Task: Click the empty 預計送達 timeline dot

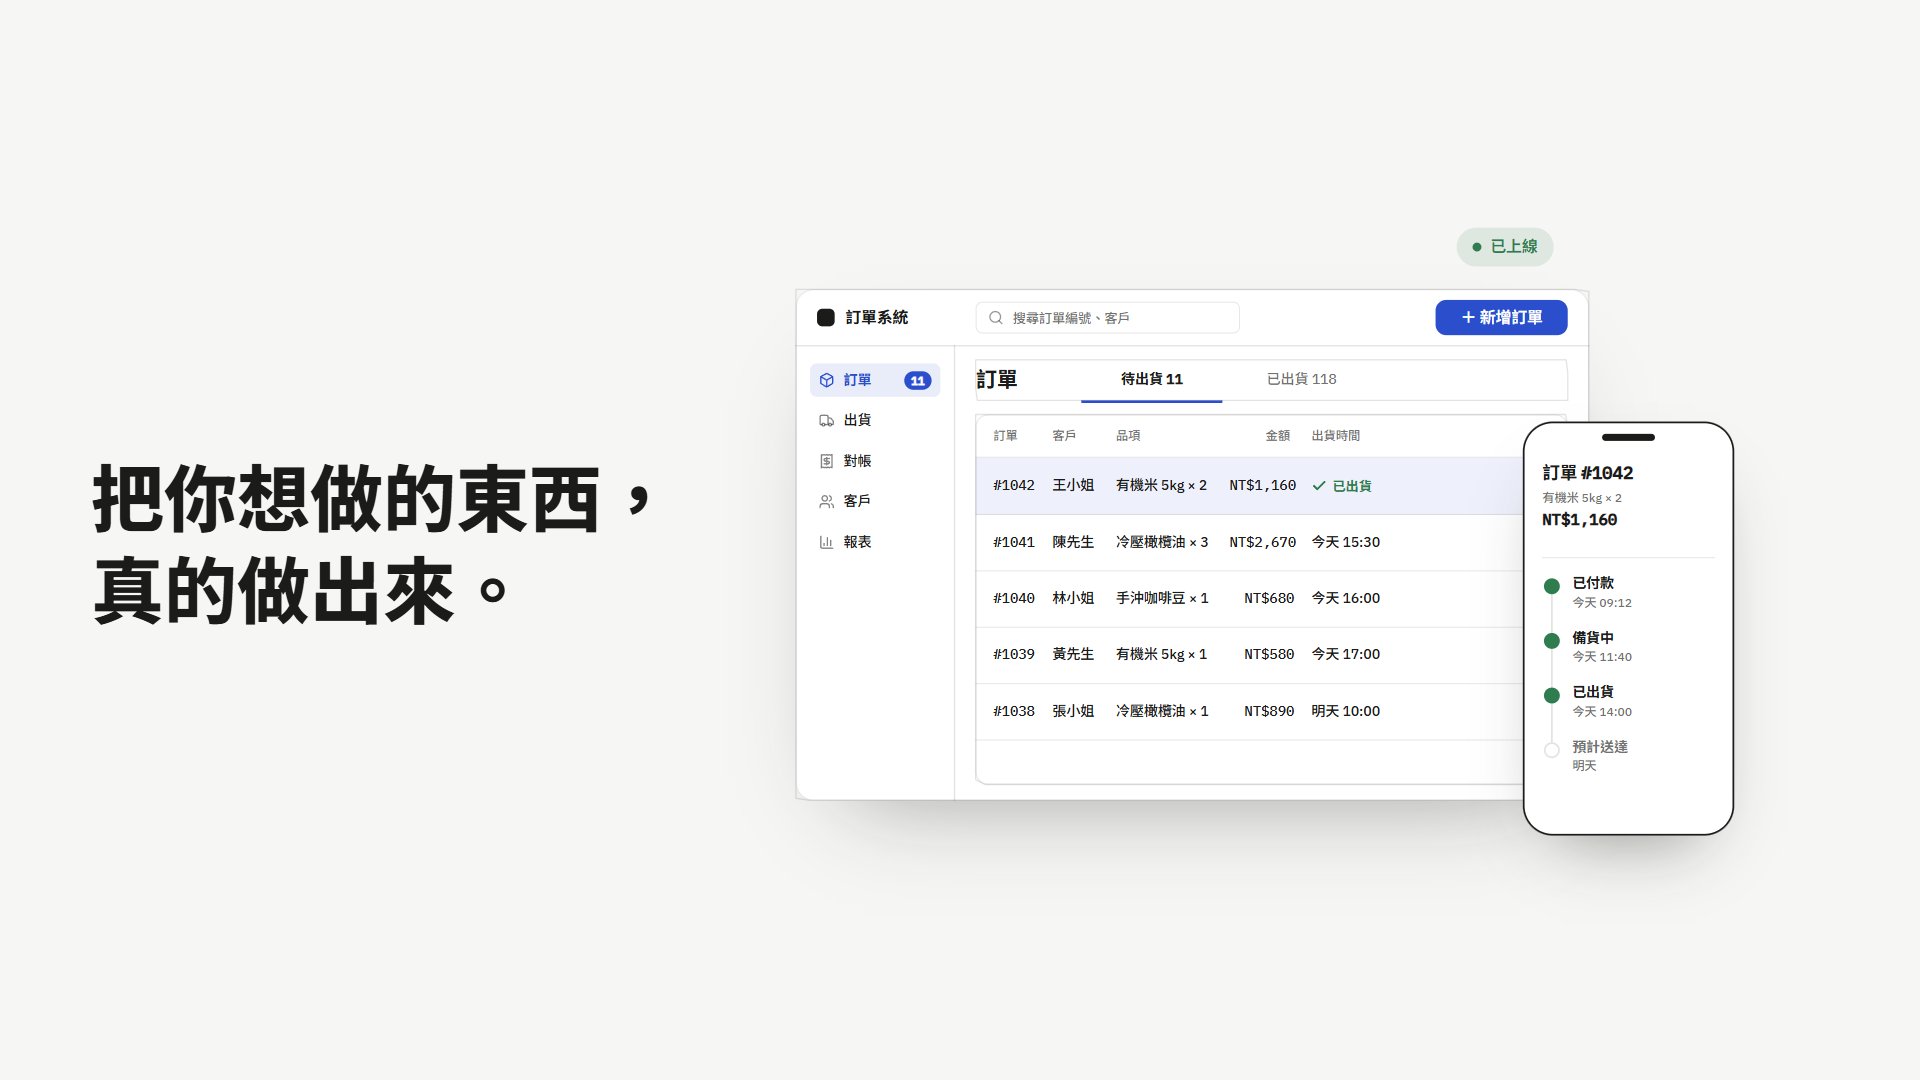Action: (1551, 750)
